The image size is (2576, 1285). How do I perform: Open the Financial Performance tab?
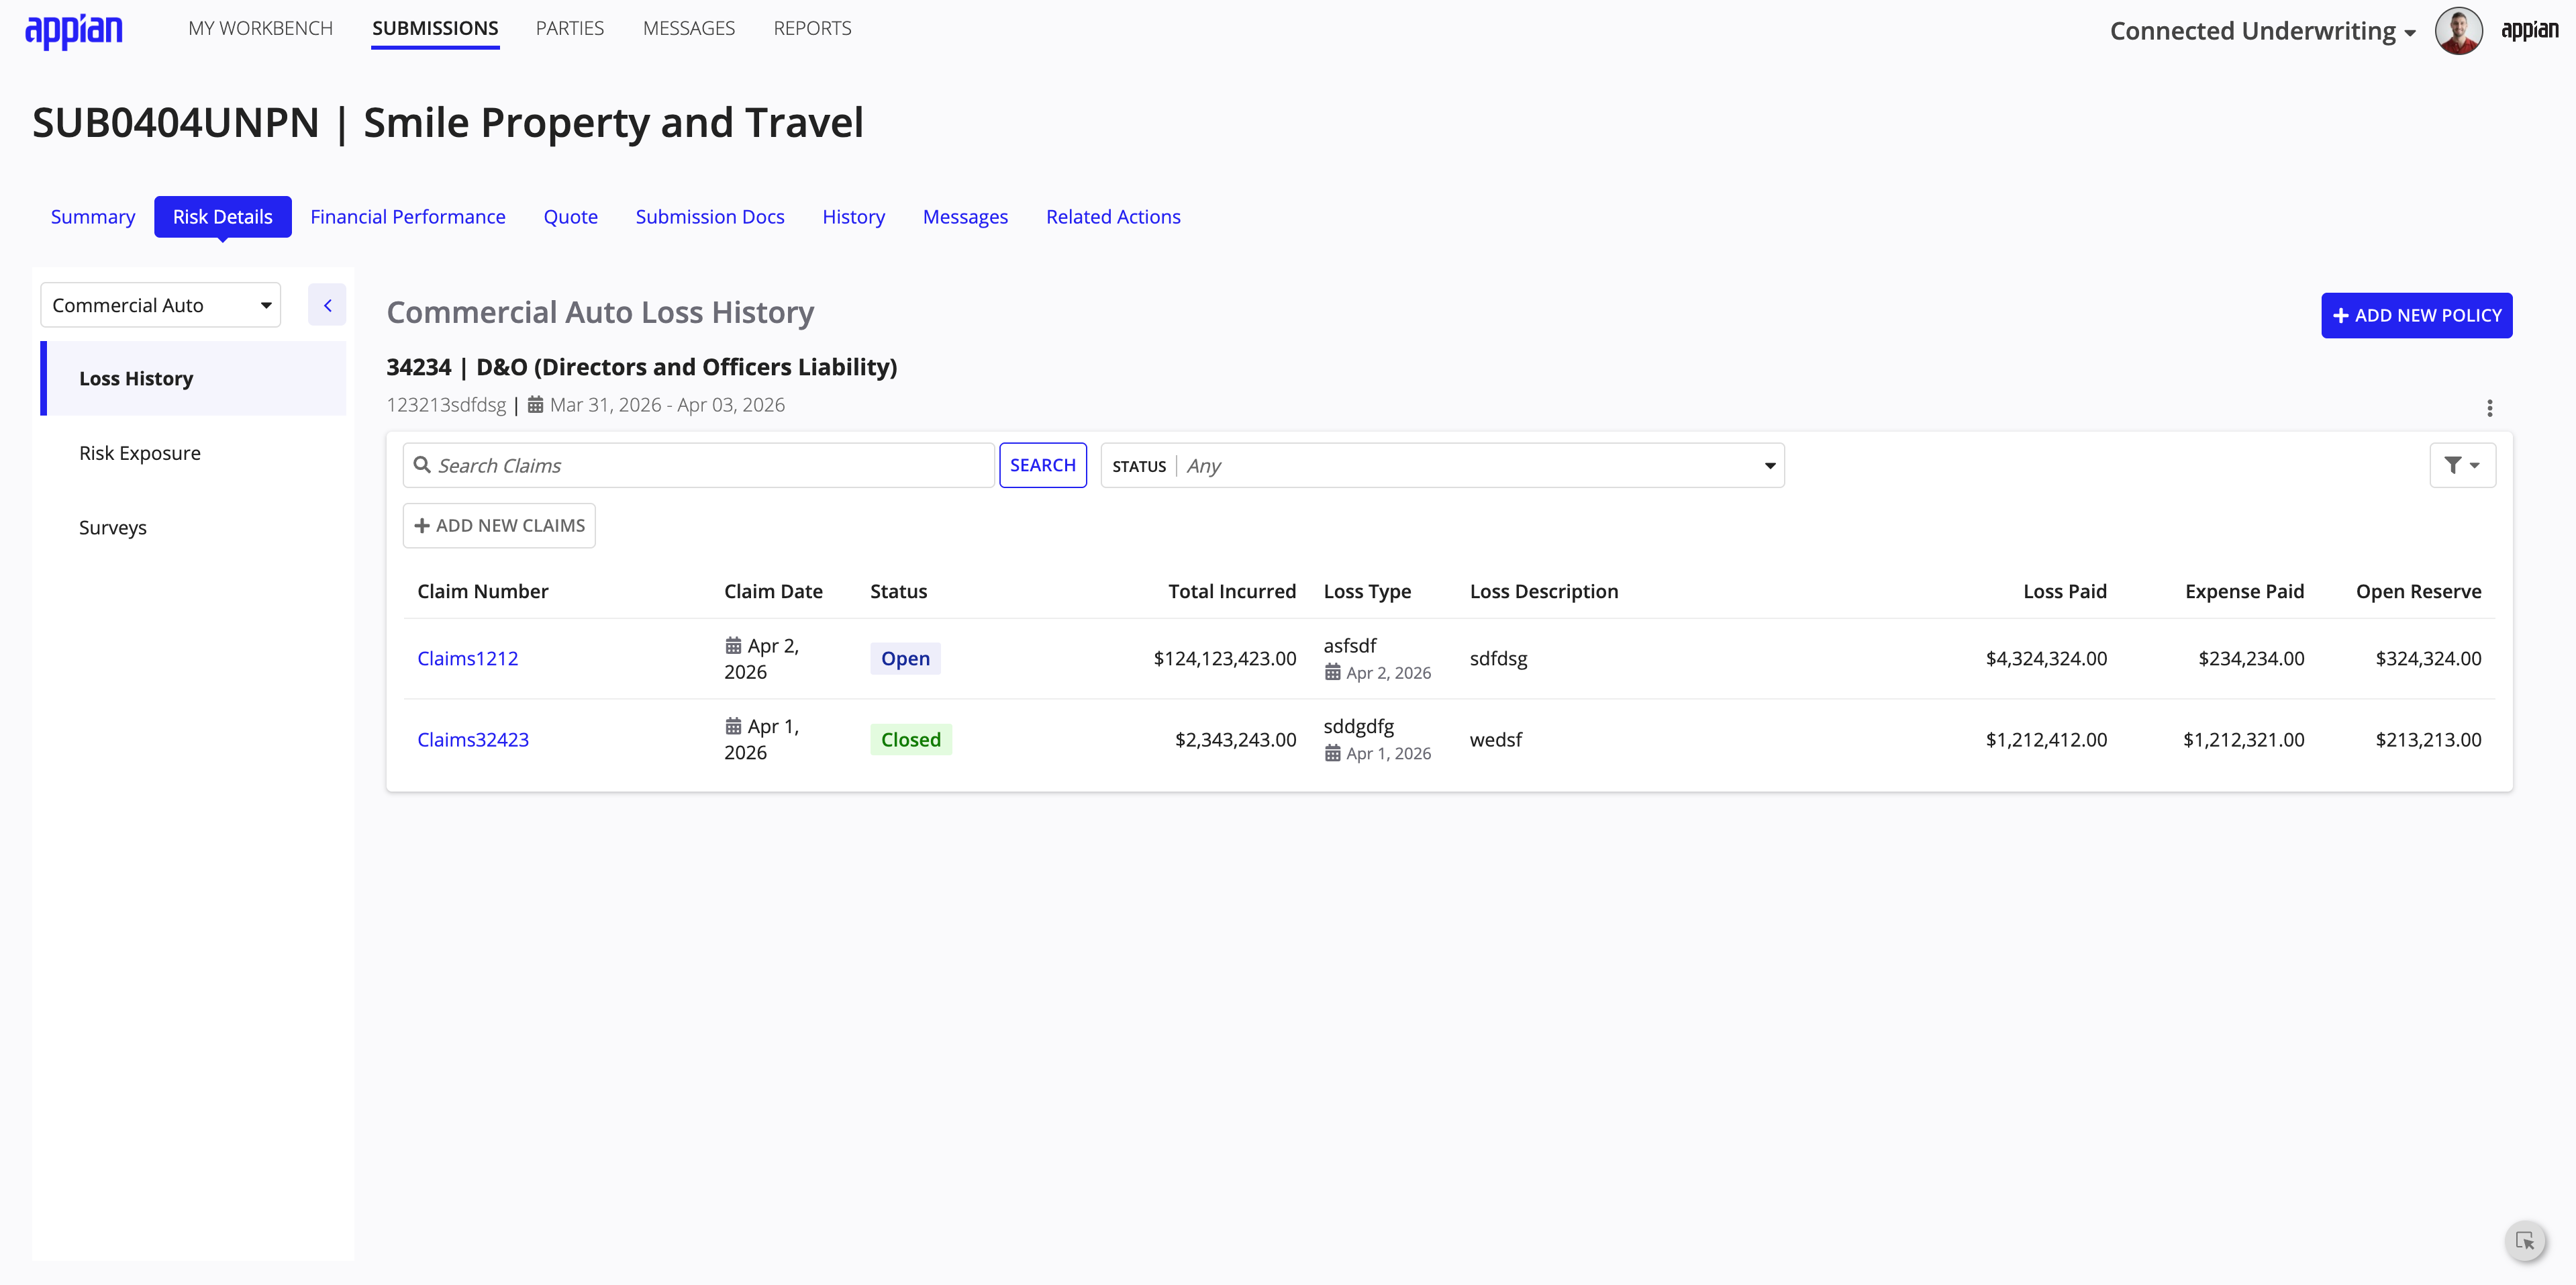pos(408,216)
